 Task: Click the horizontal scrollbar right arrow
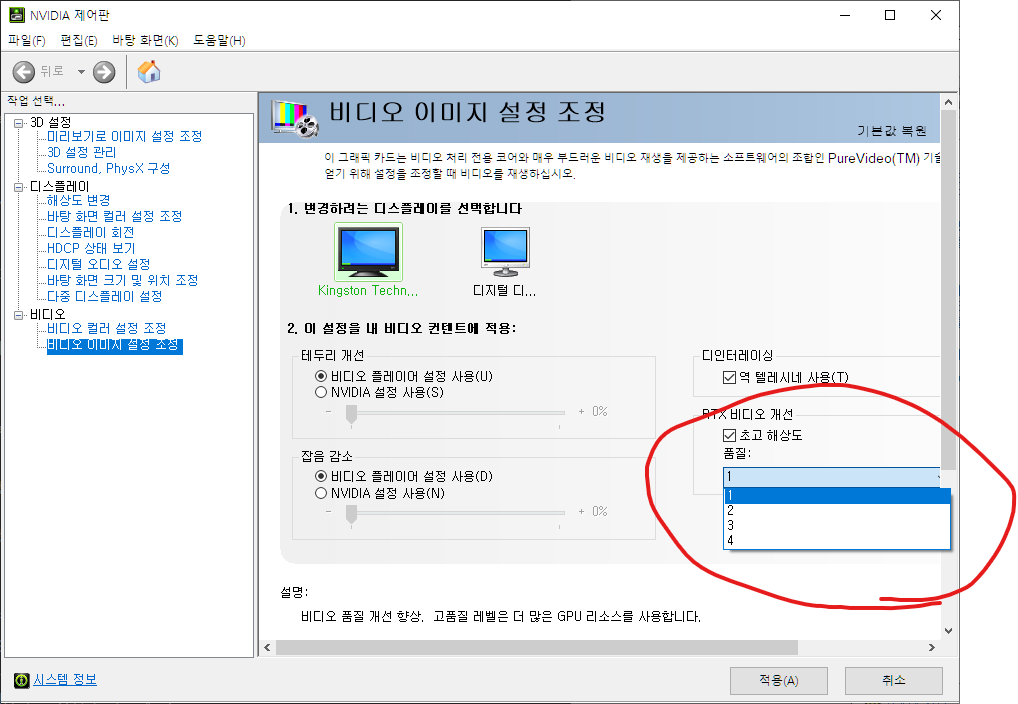click(932, 647)
